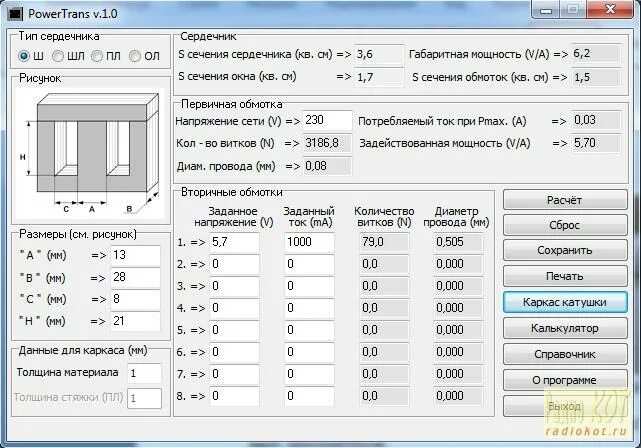Image resolution: width=641 pixels, height=448 pixels.
Task: Click primary wire diameter value 0,08
Action: (327, 166)
